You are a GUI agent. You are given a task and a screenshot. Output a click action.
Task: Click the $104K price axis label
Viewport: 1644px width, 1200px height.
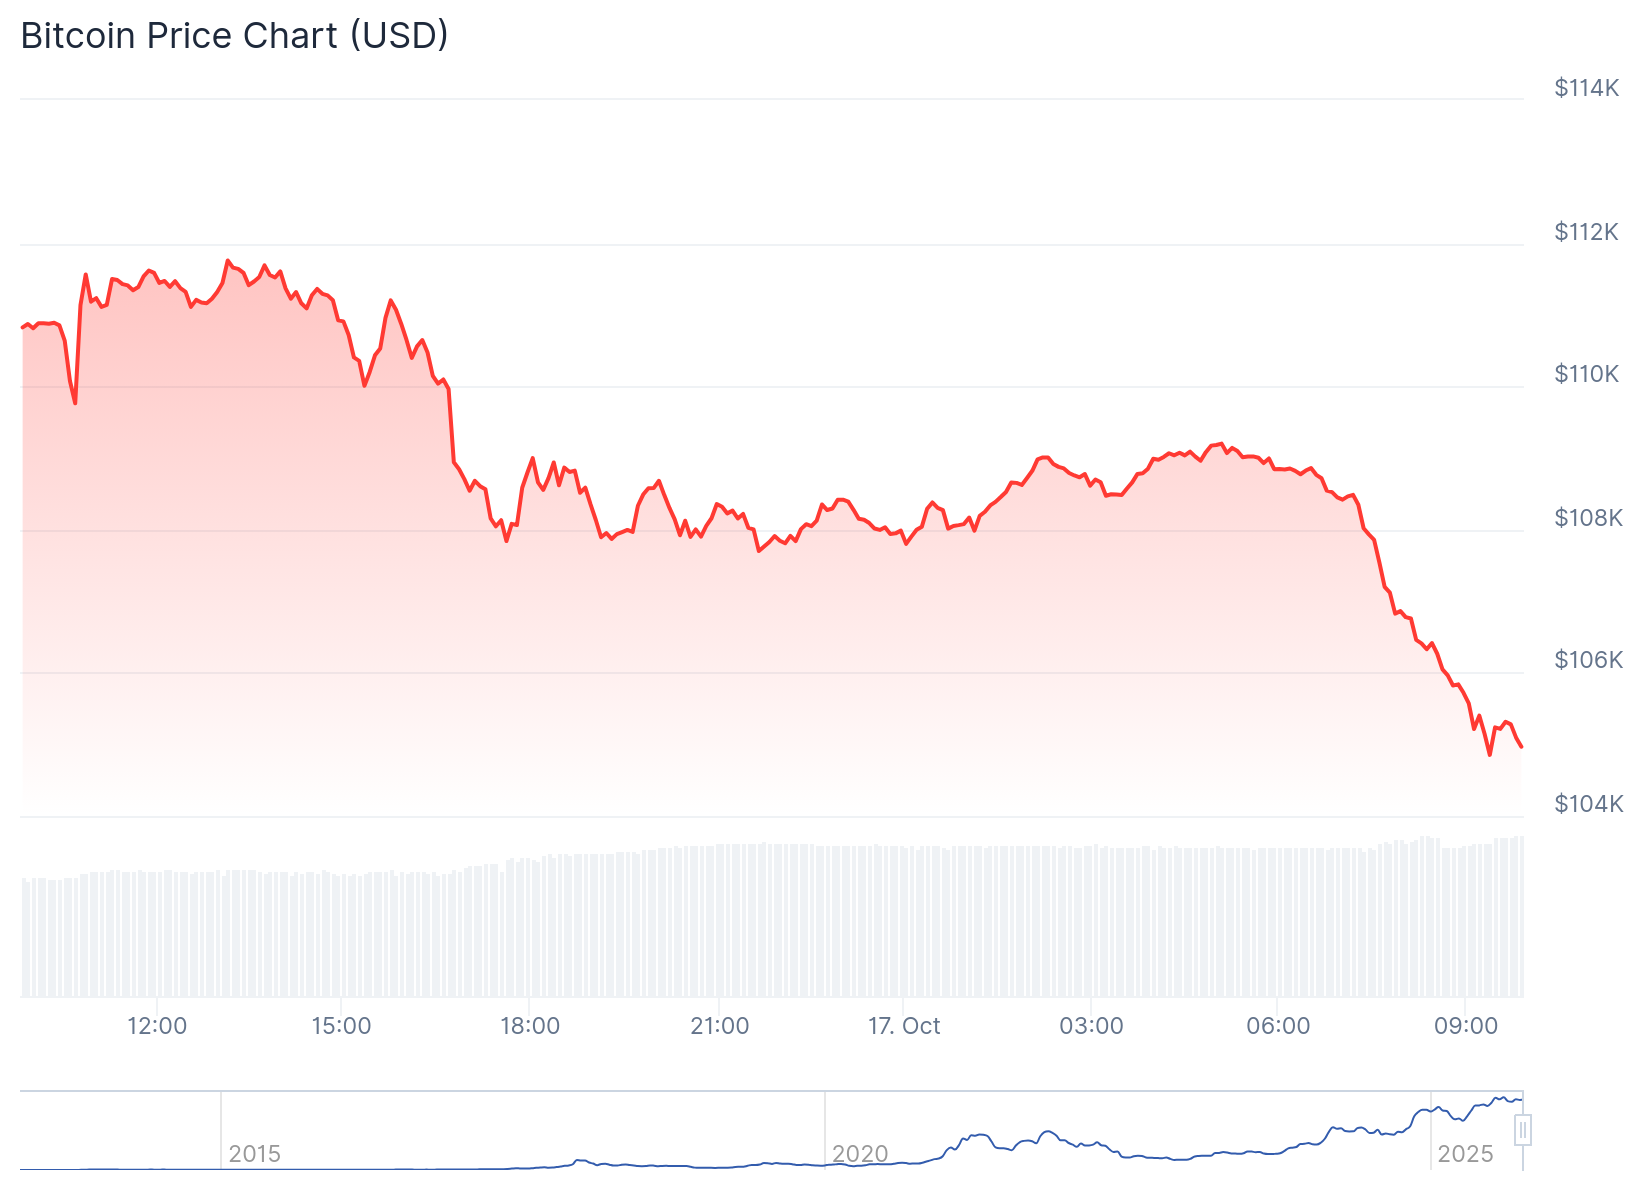click(x=1586, y=804)
